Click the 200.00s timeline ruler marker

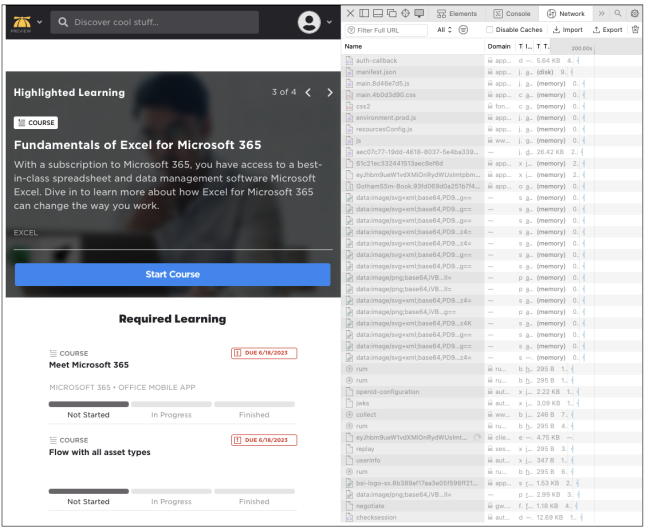(x=581, y=48)
